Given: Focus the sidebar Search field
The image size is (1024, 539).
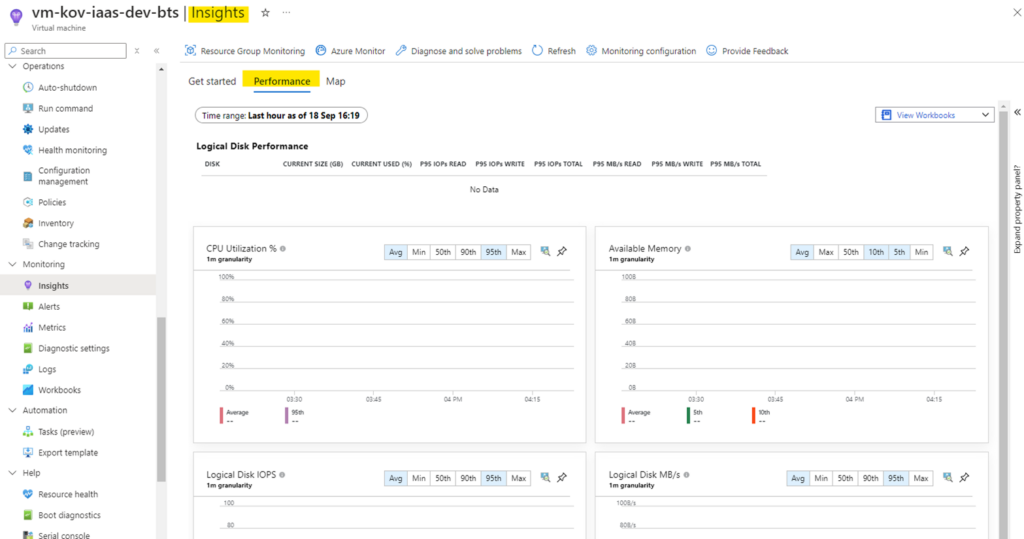Looking at the screenshot, I should point(65,50).
